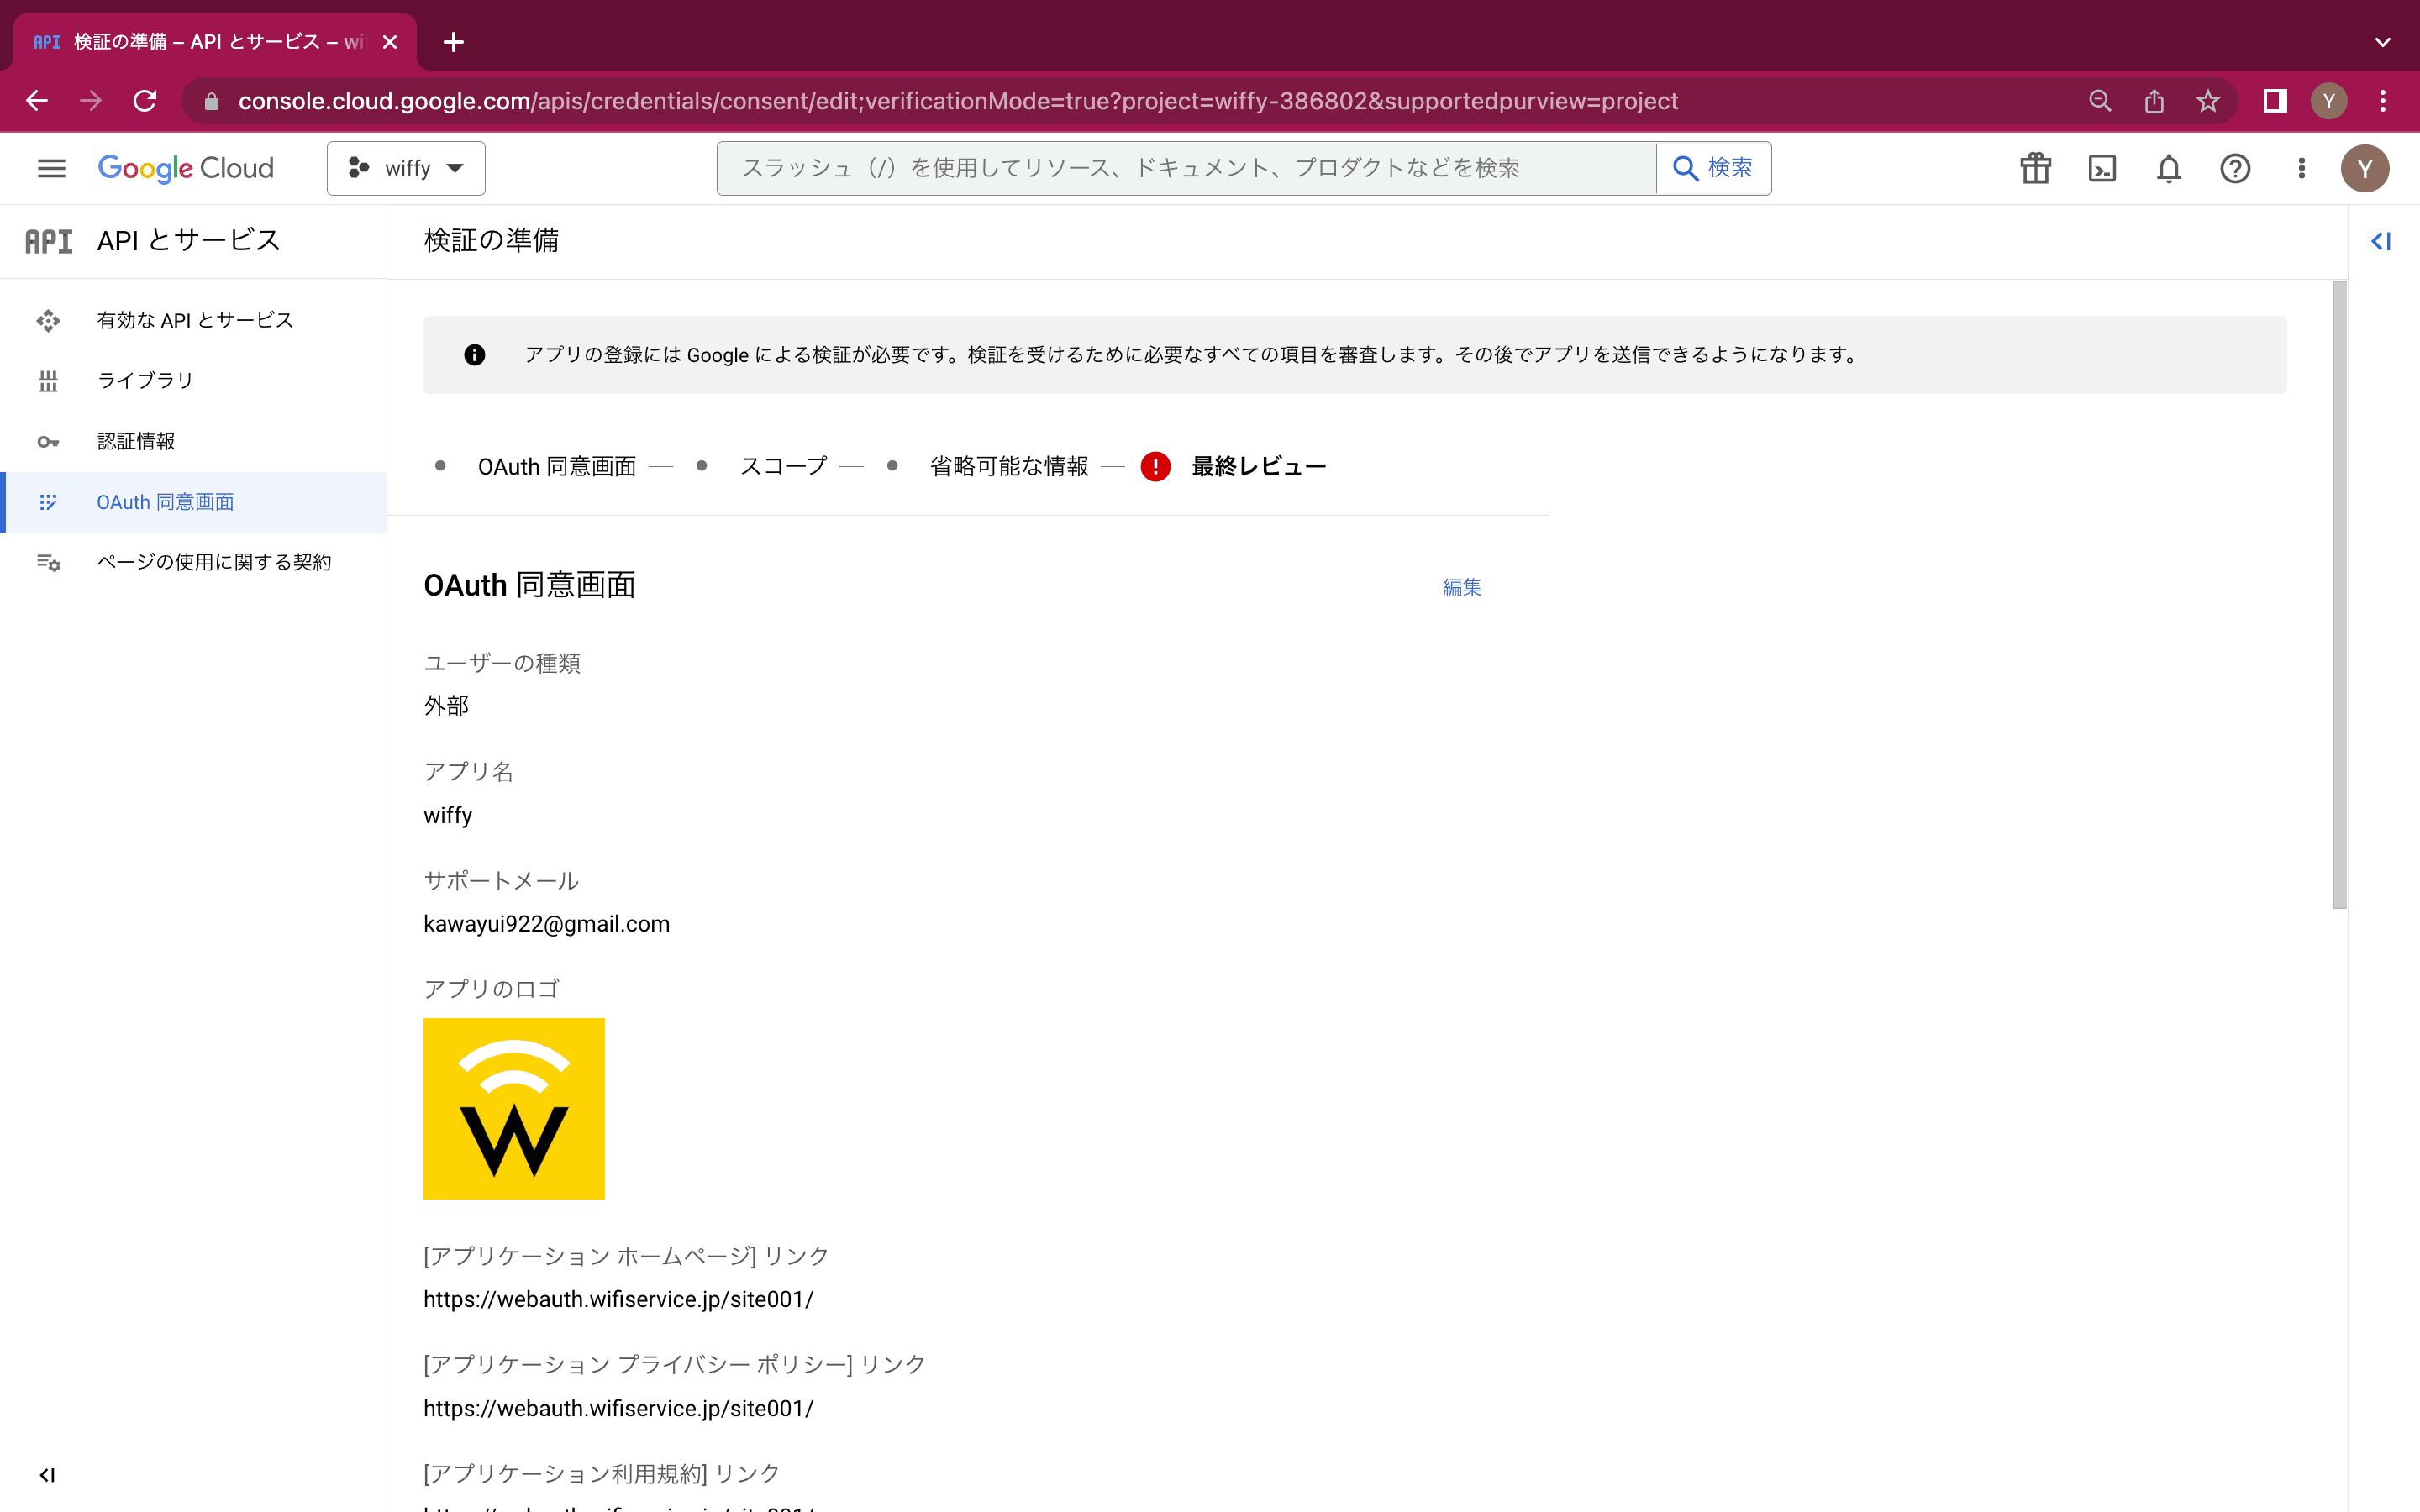Click the API とサービス header icon
2420x1512 pixels.
[x=48, y=241]
